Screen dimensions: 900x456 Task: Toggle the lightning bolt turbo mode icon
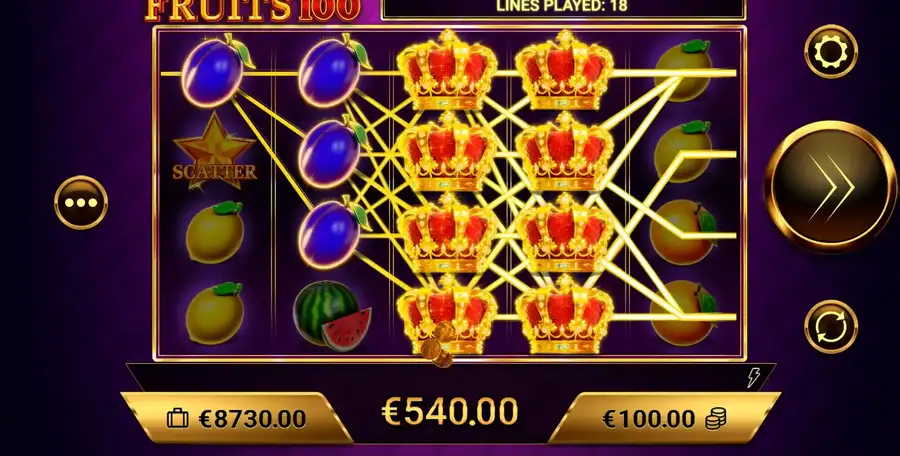point(754,377)
